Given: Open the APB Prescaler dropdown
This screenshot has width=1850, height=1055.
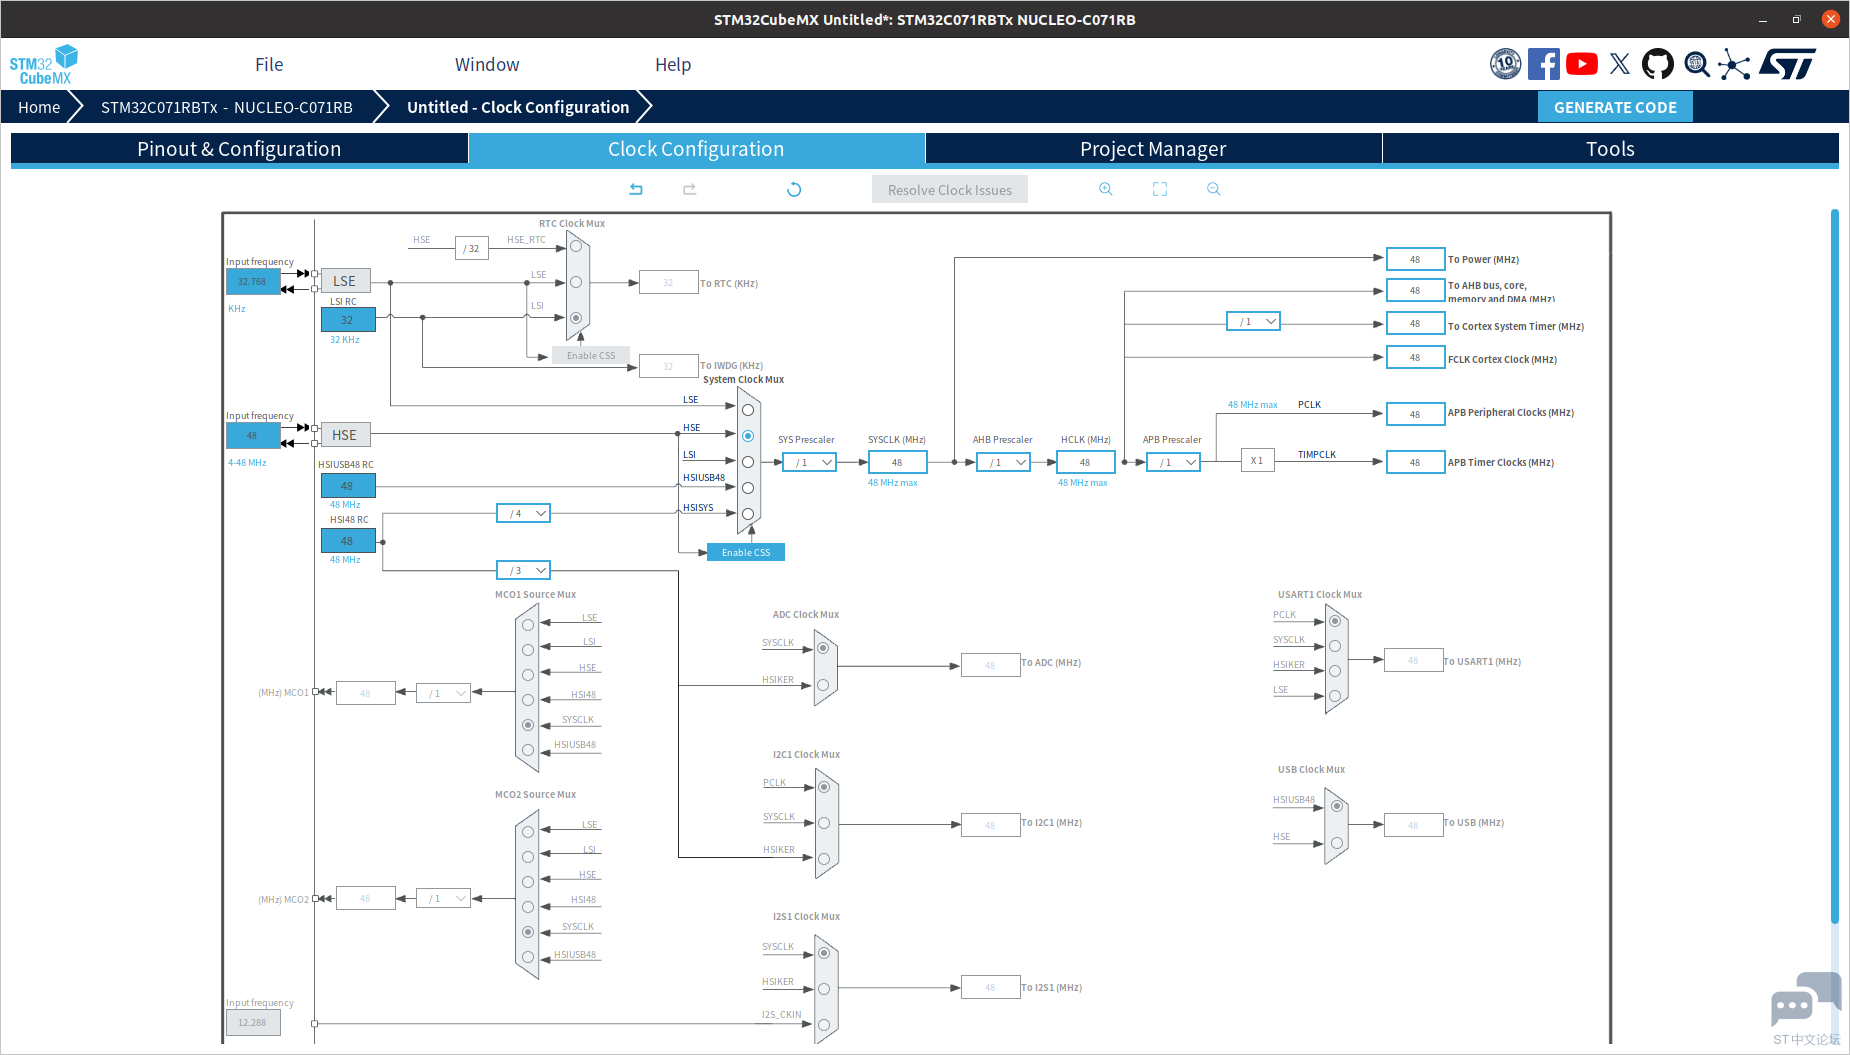Looking at the screenshot, I should (x=1174, y=462).
